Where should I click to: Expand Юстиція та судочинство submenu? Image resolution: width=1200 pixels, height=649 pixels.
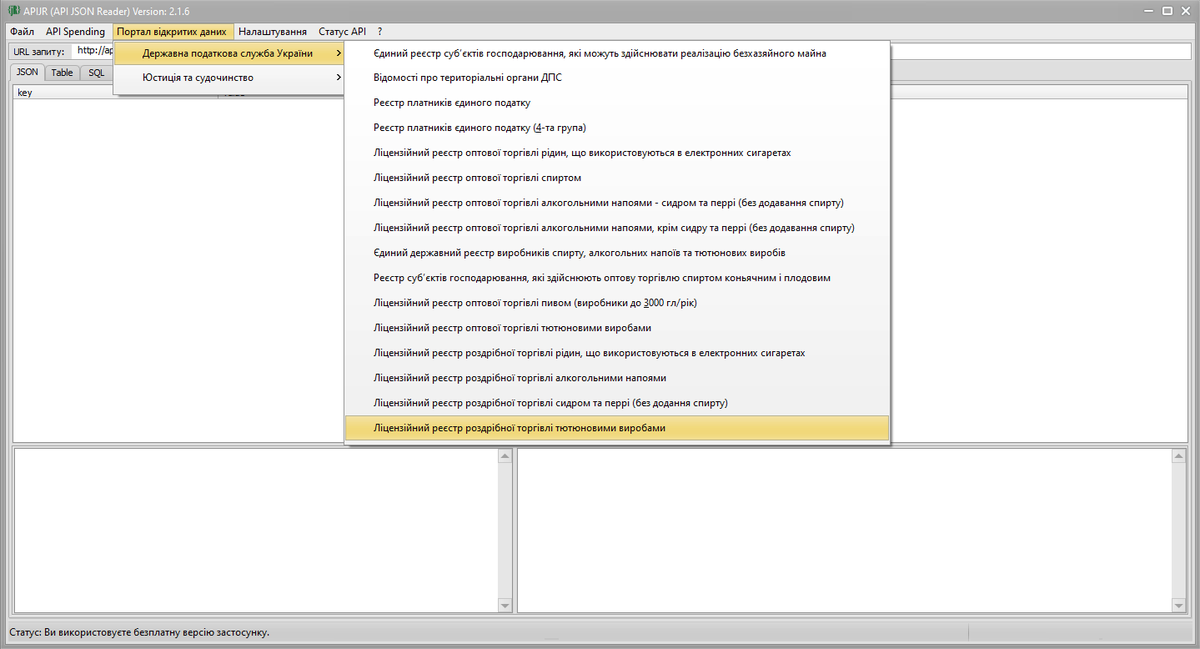(229, 77)
